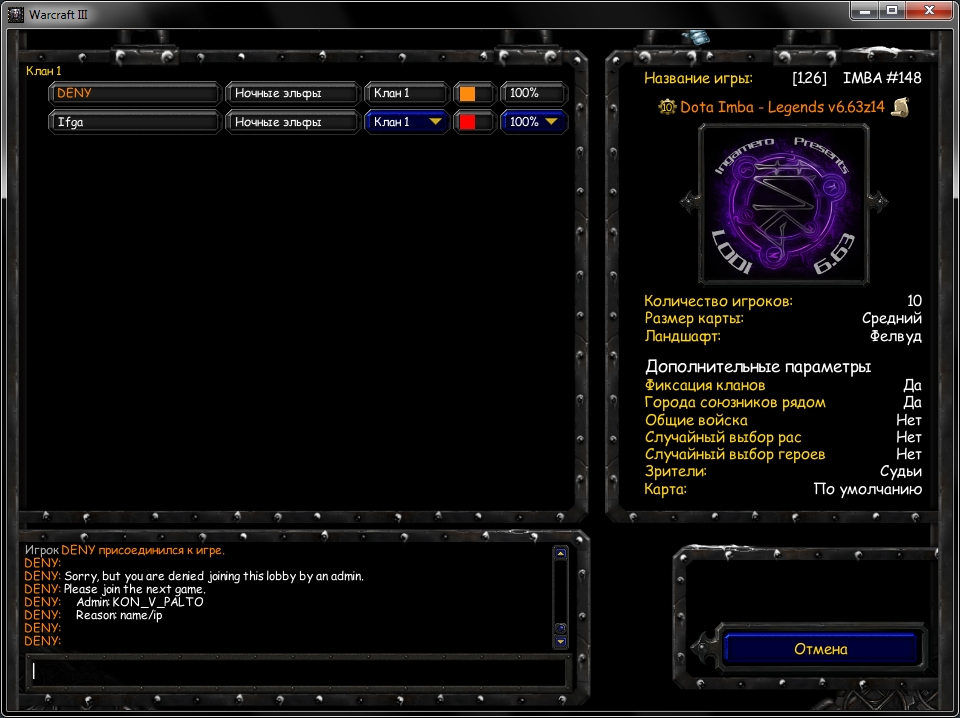
Task: Click the chat scroll up arrow
Action: 560,553
